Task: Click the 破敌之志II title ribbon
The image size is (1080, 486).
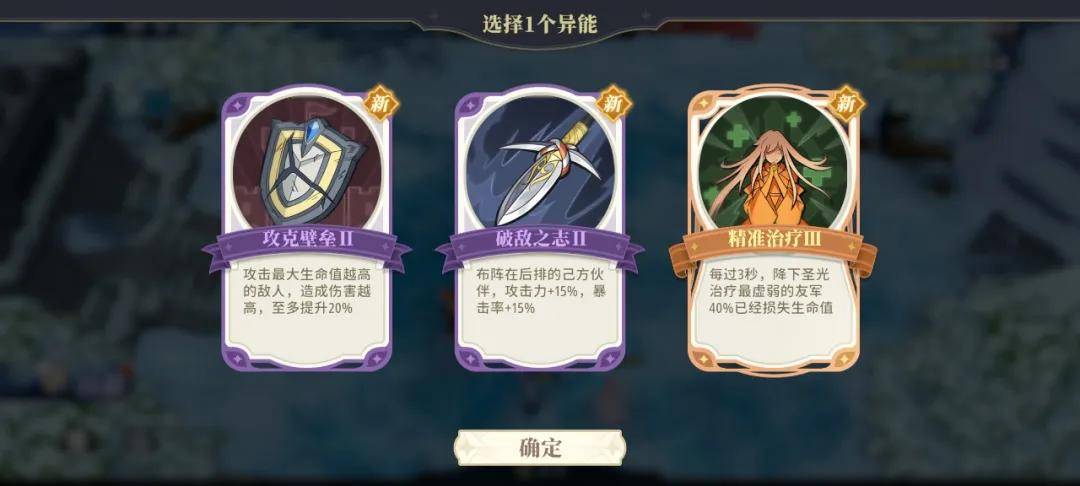Action: 540,244
